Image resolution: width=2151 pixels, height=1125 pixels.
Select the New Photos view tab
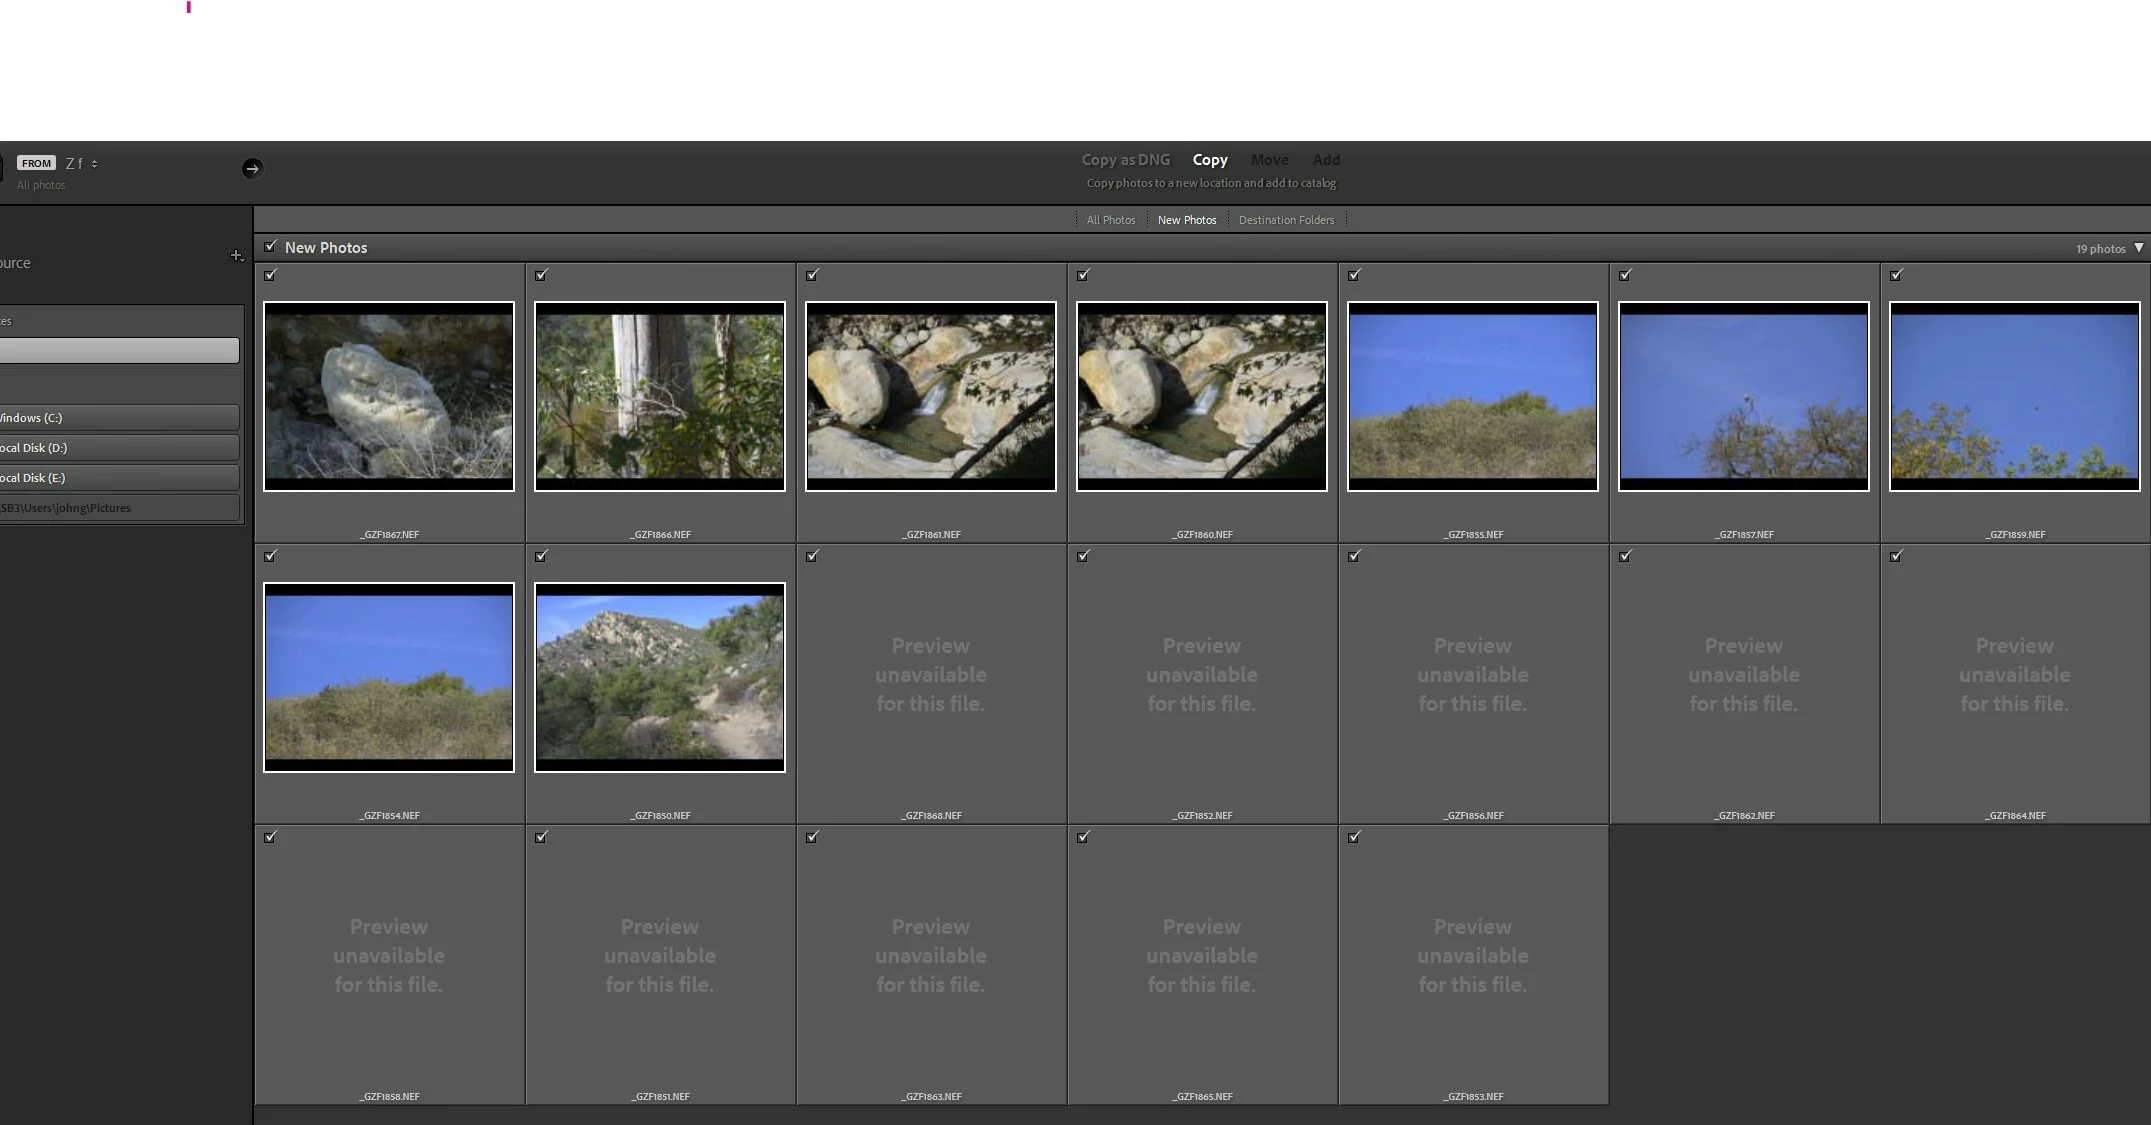(1187, 220)
